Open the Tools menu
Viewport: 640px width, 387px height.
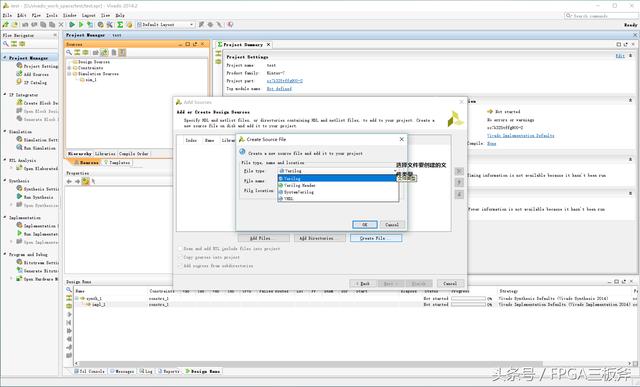[x=52, y=15]
